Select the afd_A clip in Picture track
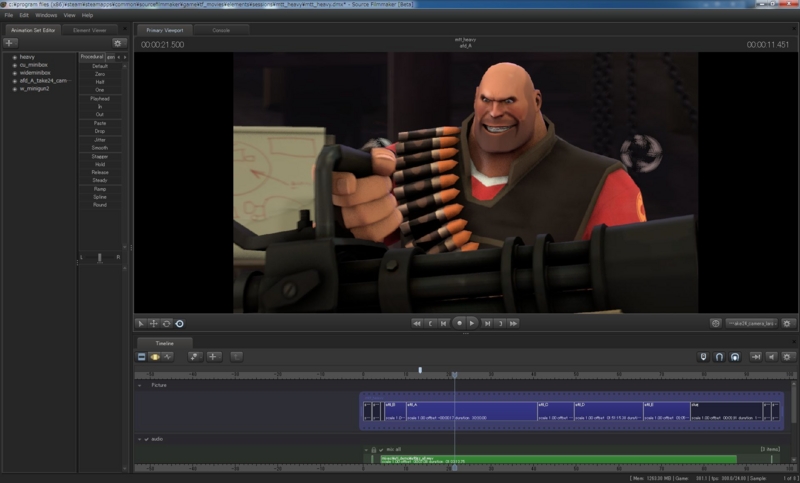Image resolution: width=800 pixels, height=483 pixels. point(471,411)
